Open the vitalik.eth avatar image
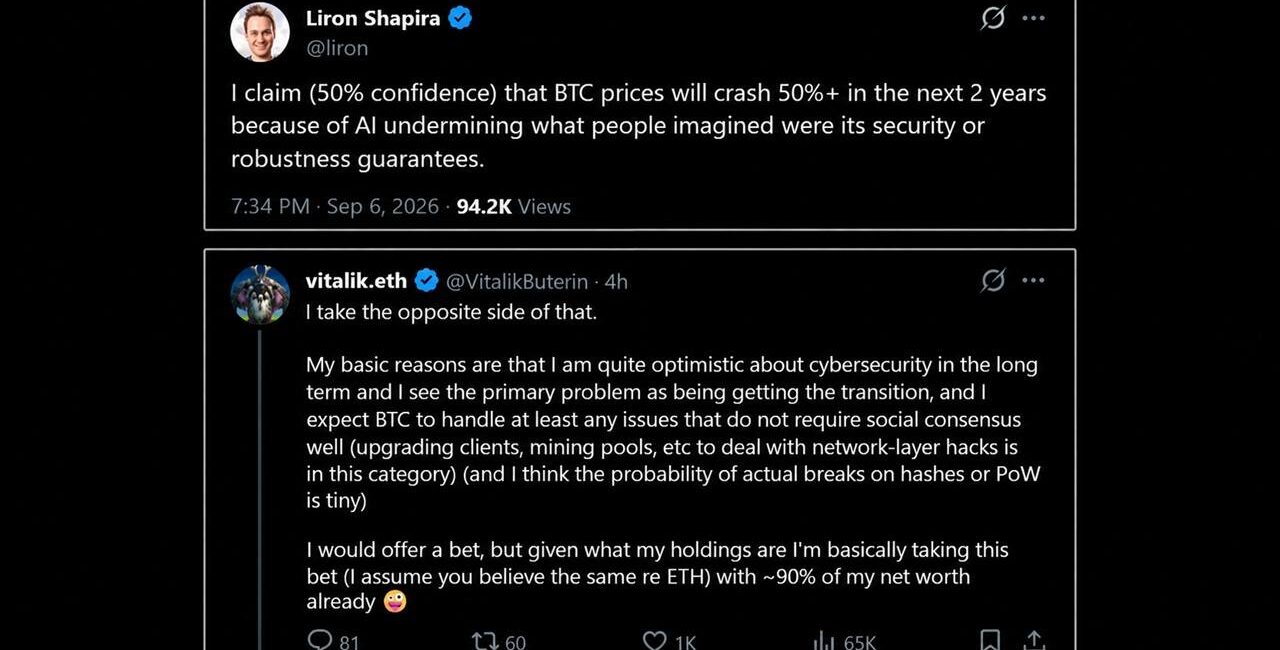This screenshot has width=1280, height=650. (x=260, y=295)
